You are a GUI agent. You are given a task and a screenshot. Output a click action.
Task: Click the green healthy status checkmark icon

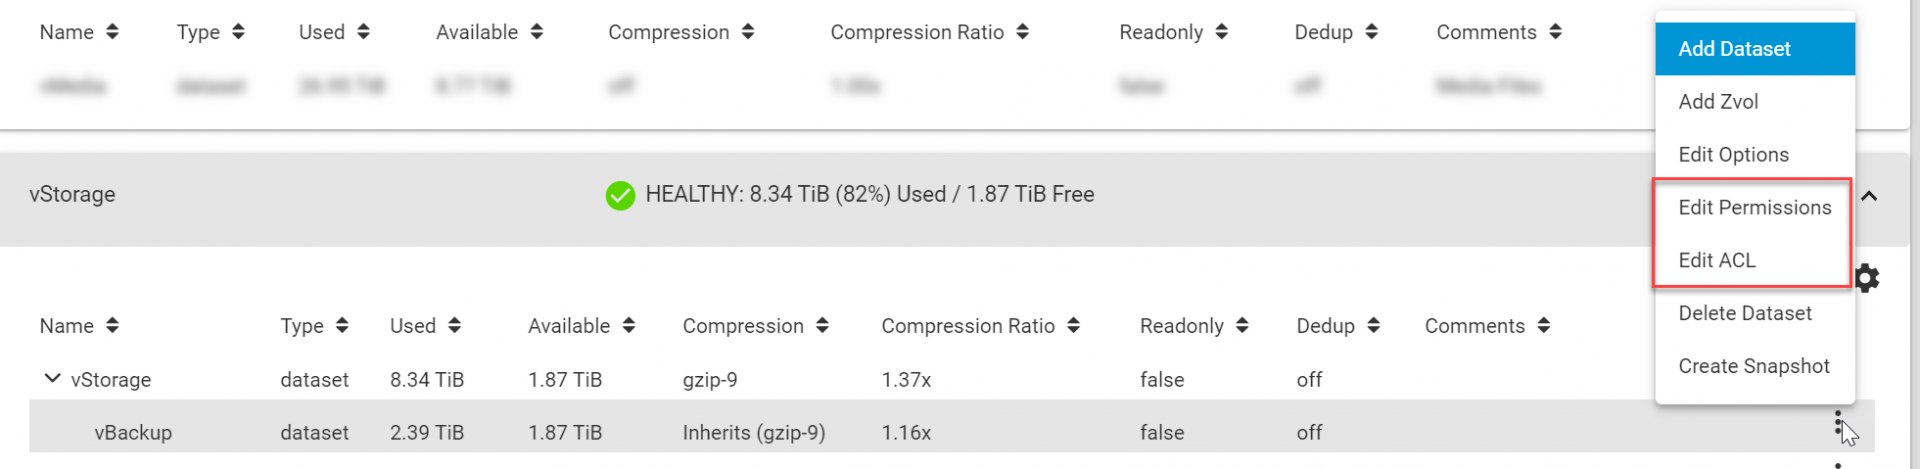pos(620,195)
